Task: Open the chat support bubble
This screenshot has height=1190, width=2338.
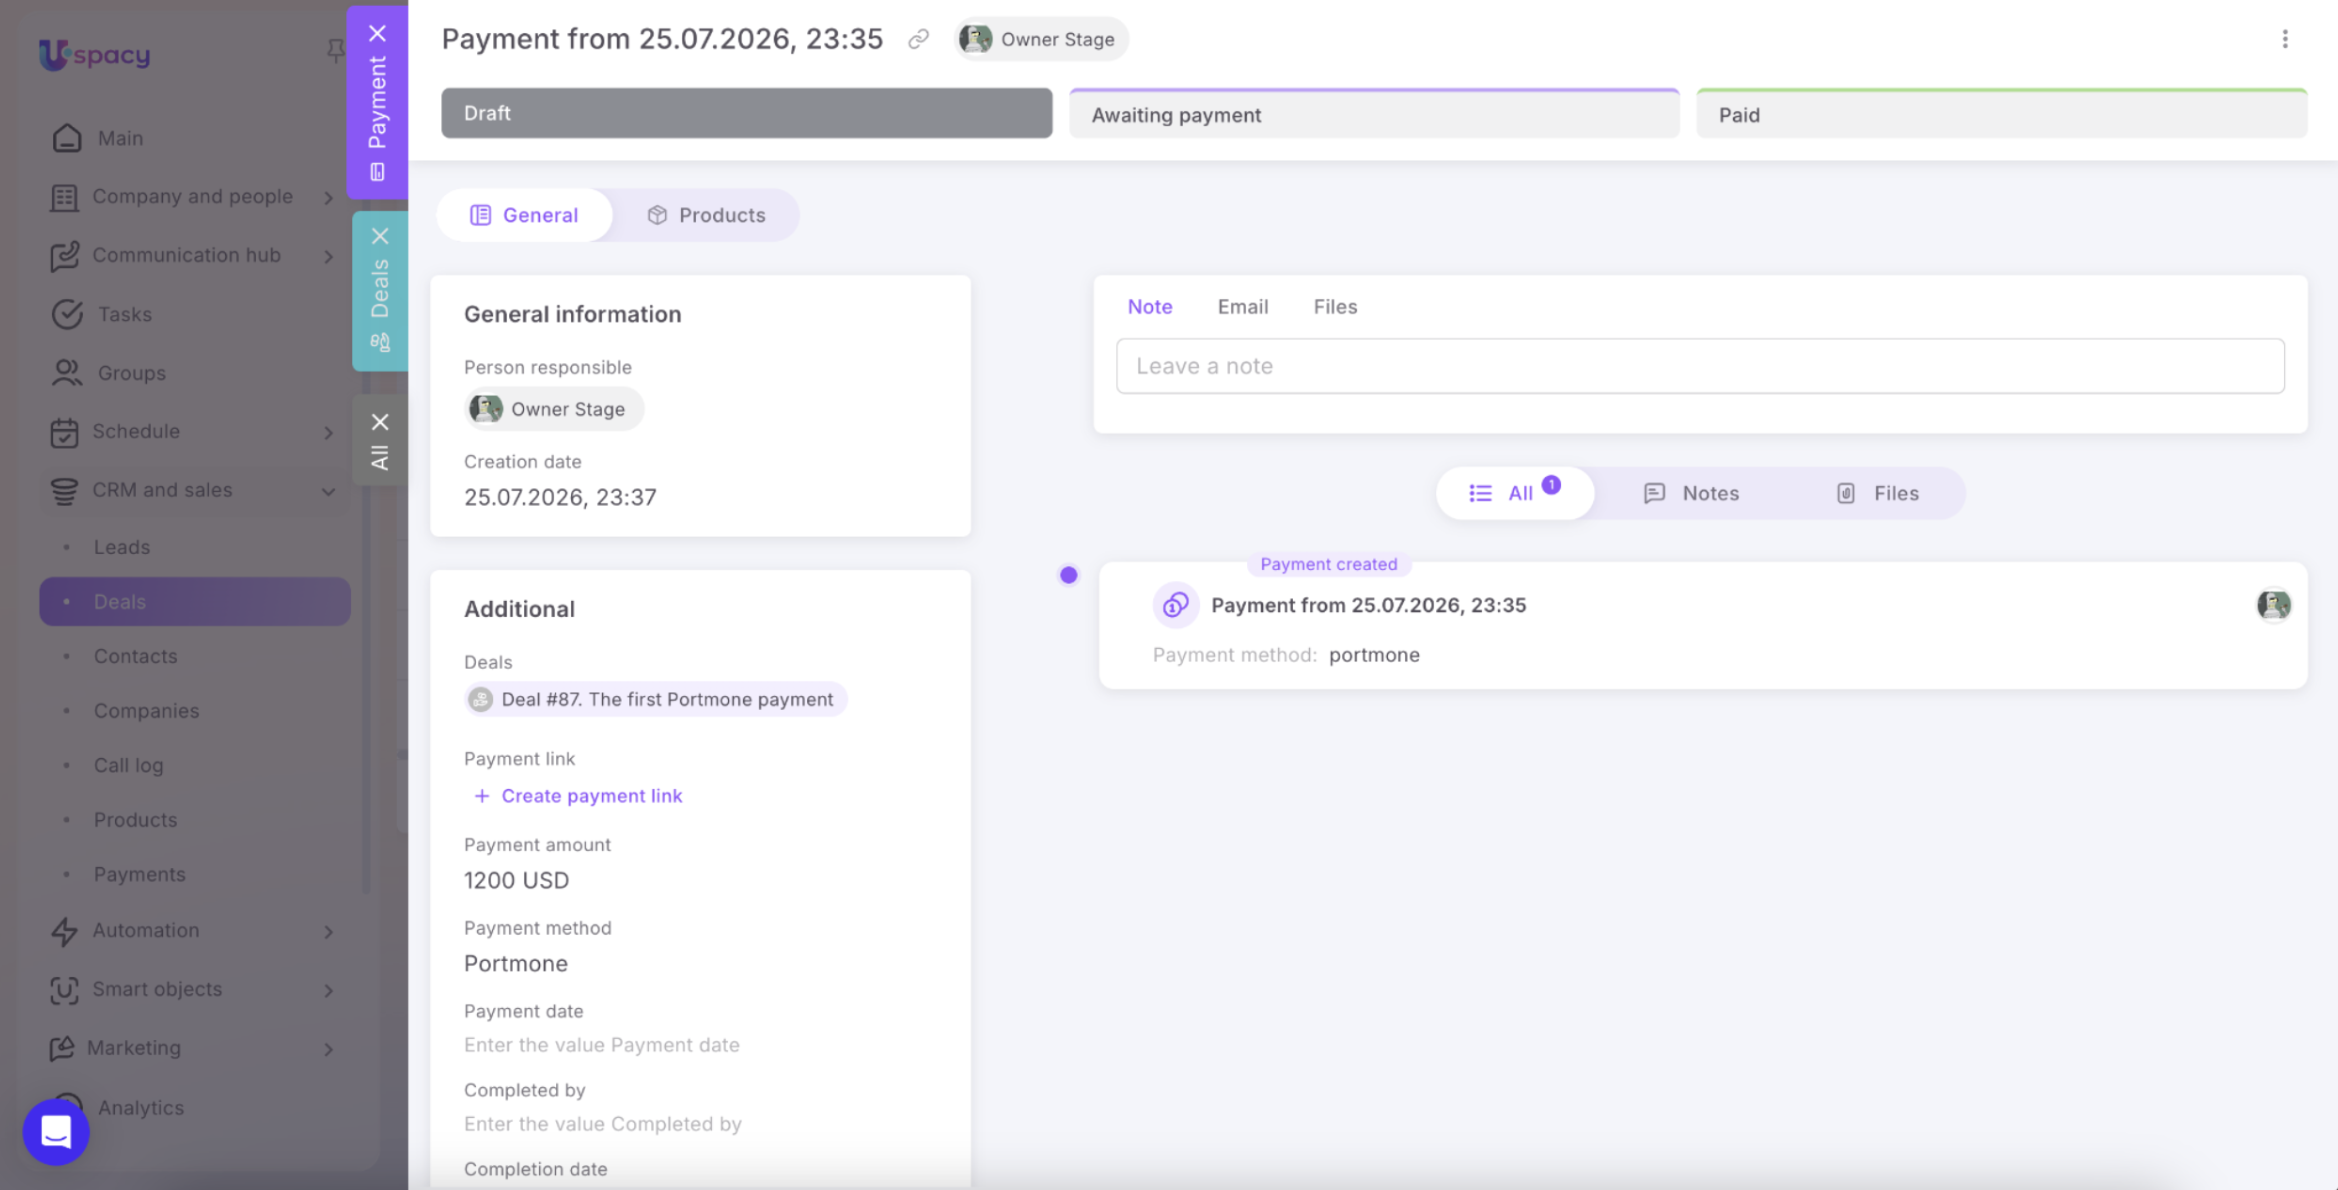Action: (56, 1131)
